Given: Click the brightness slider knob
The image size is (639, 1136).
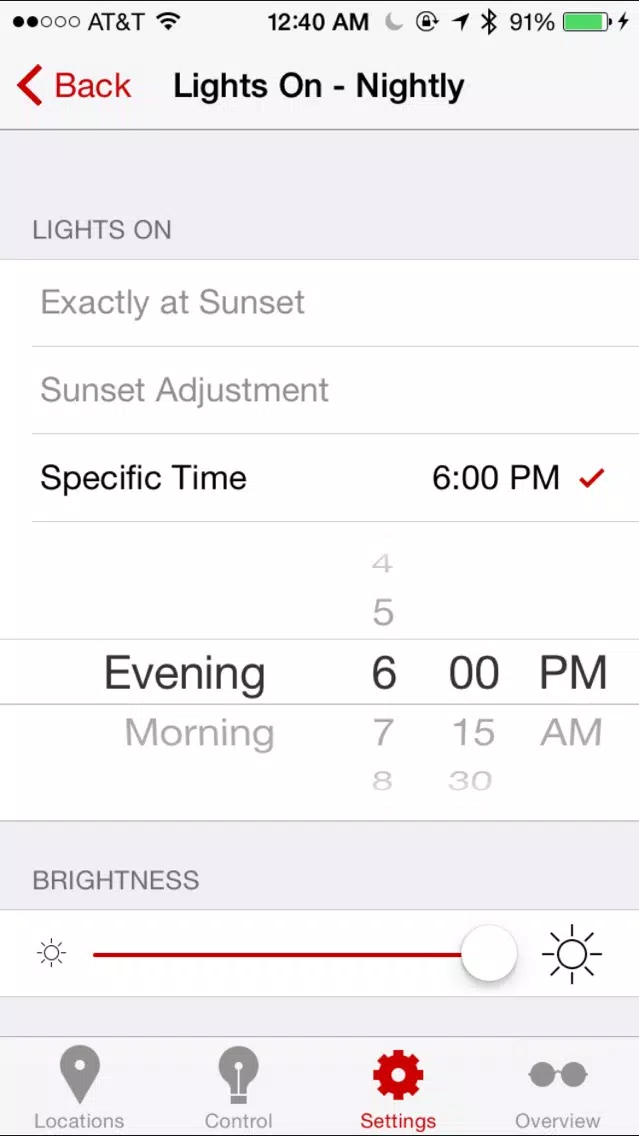Looking at the screenshot, I should coord(489,953).
